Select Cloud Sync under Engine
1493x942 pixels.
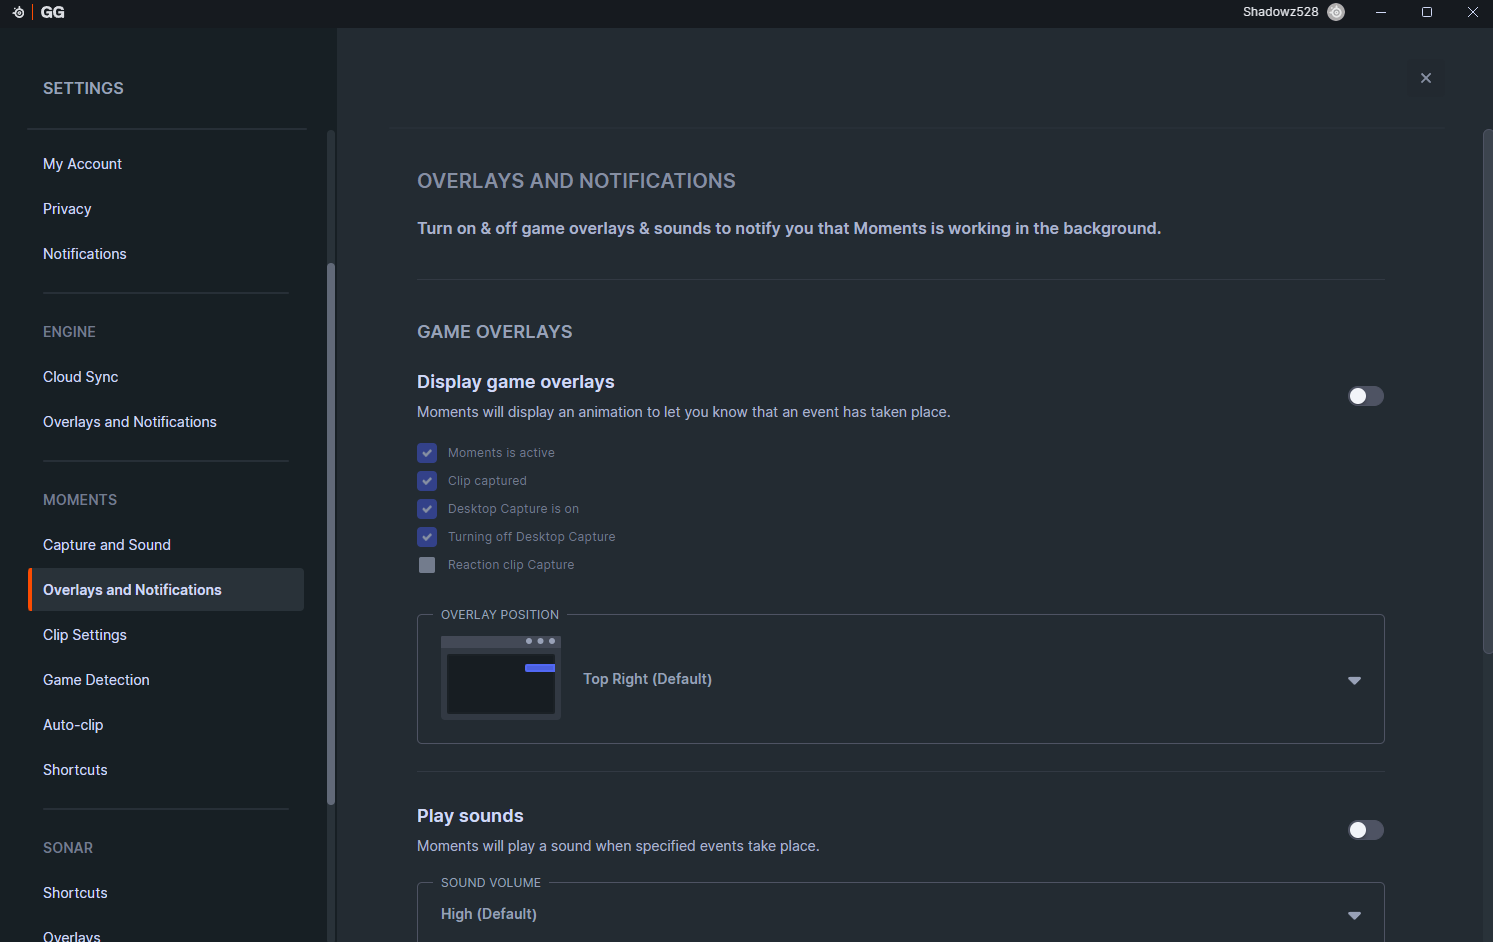81,377
